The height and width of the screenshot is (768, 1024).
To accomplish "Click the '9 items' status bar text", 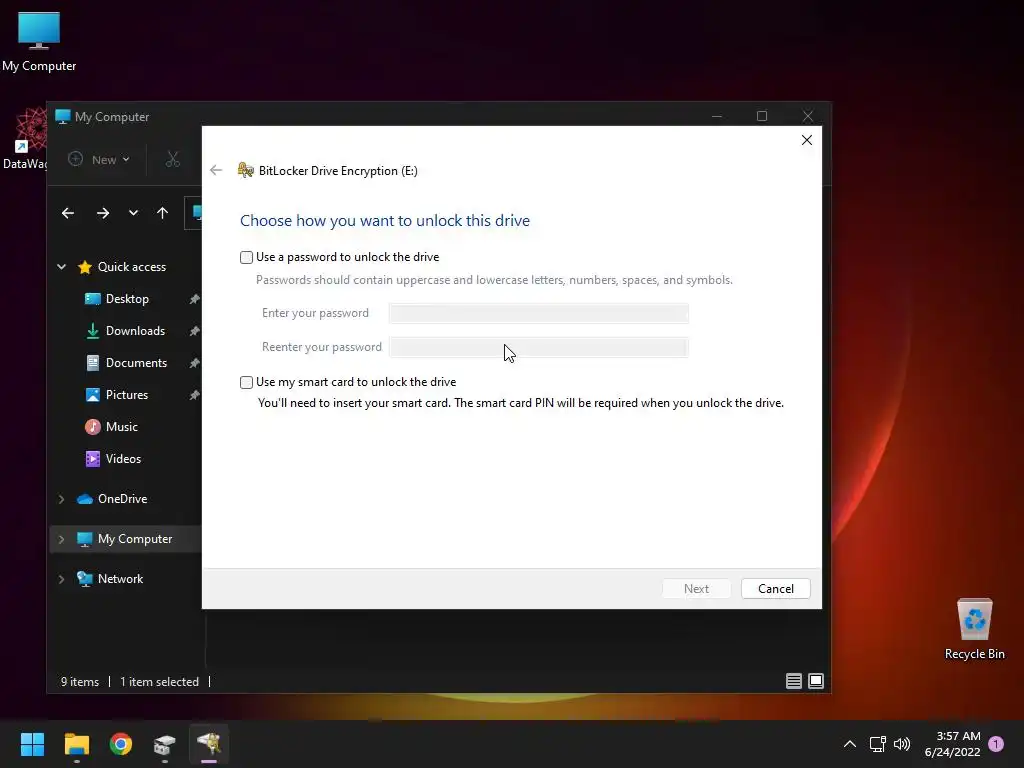I will tap(80, 682).
